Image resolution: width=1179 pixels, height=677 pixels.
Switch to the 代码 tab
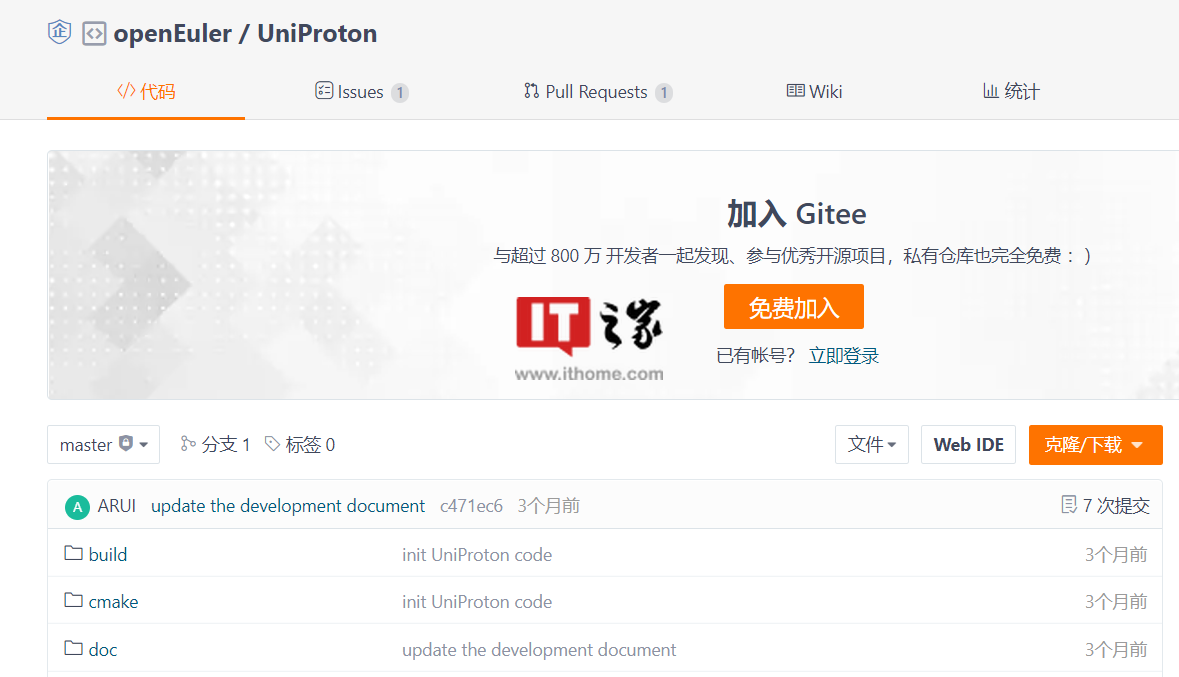tap(146, 92)
